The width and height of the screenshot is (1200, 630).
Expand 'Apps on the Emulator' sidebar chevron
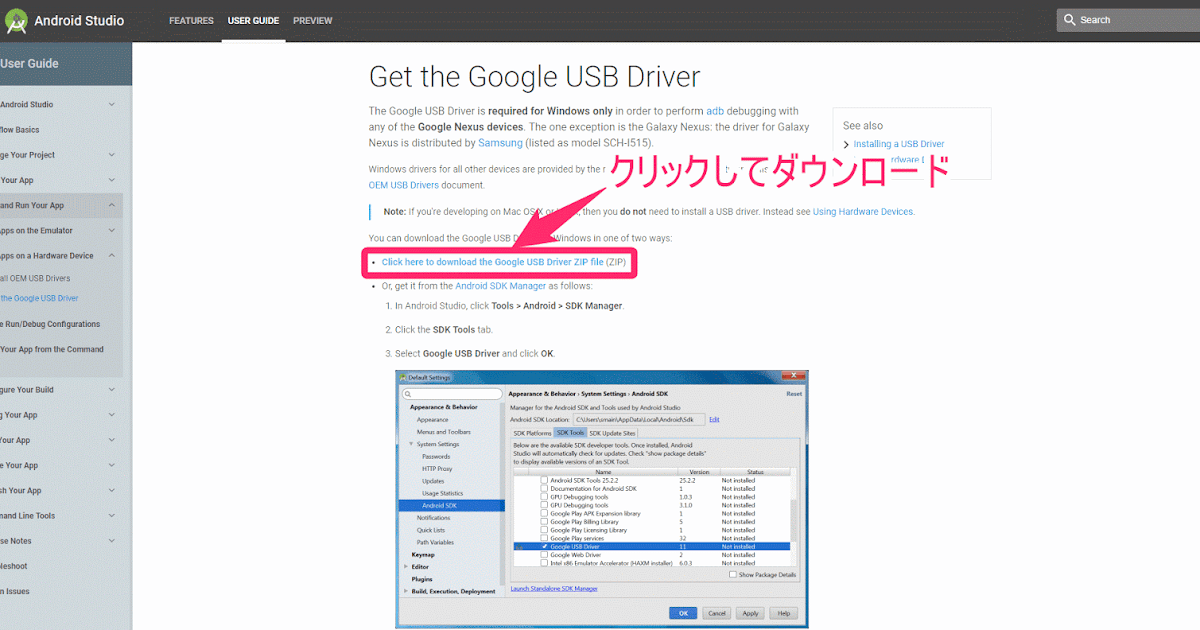pos(111,231)
